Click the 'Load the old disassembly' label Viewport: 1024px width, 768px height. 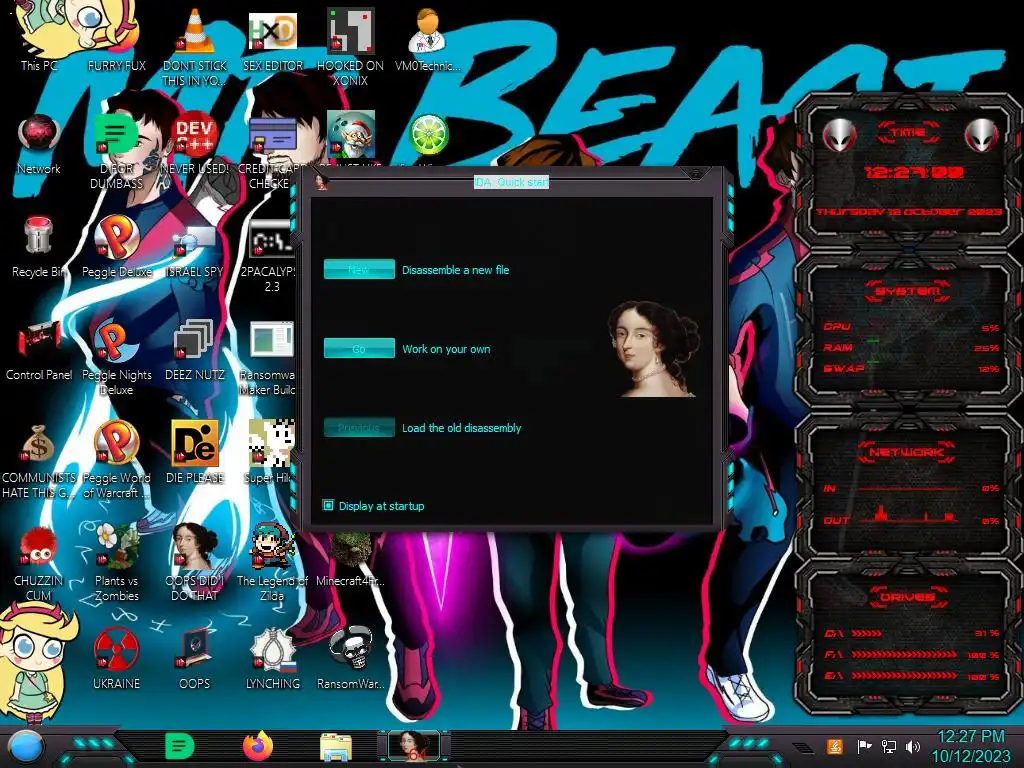click(461, 428)
